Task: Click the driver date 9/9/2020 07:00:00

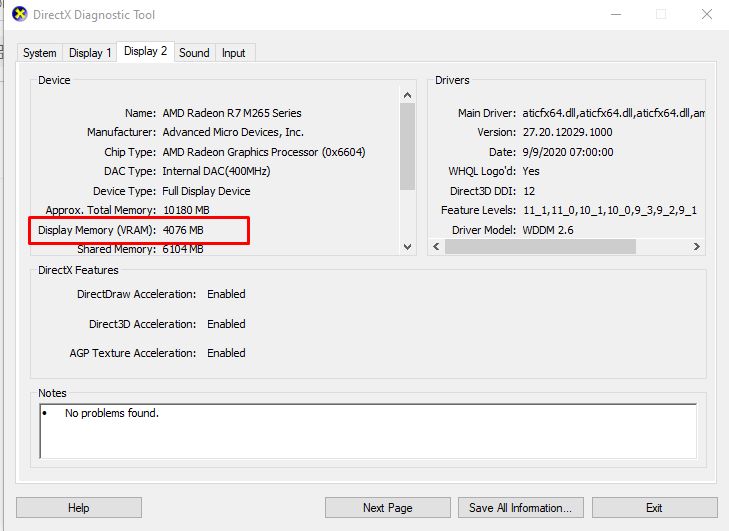Action: click(x=568, y=152)
